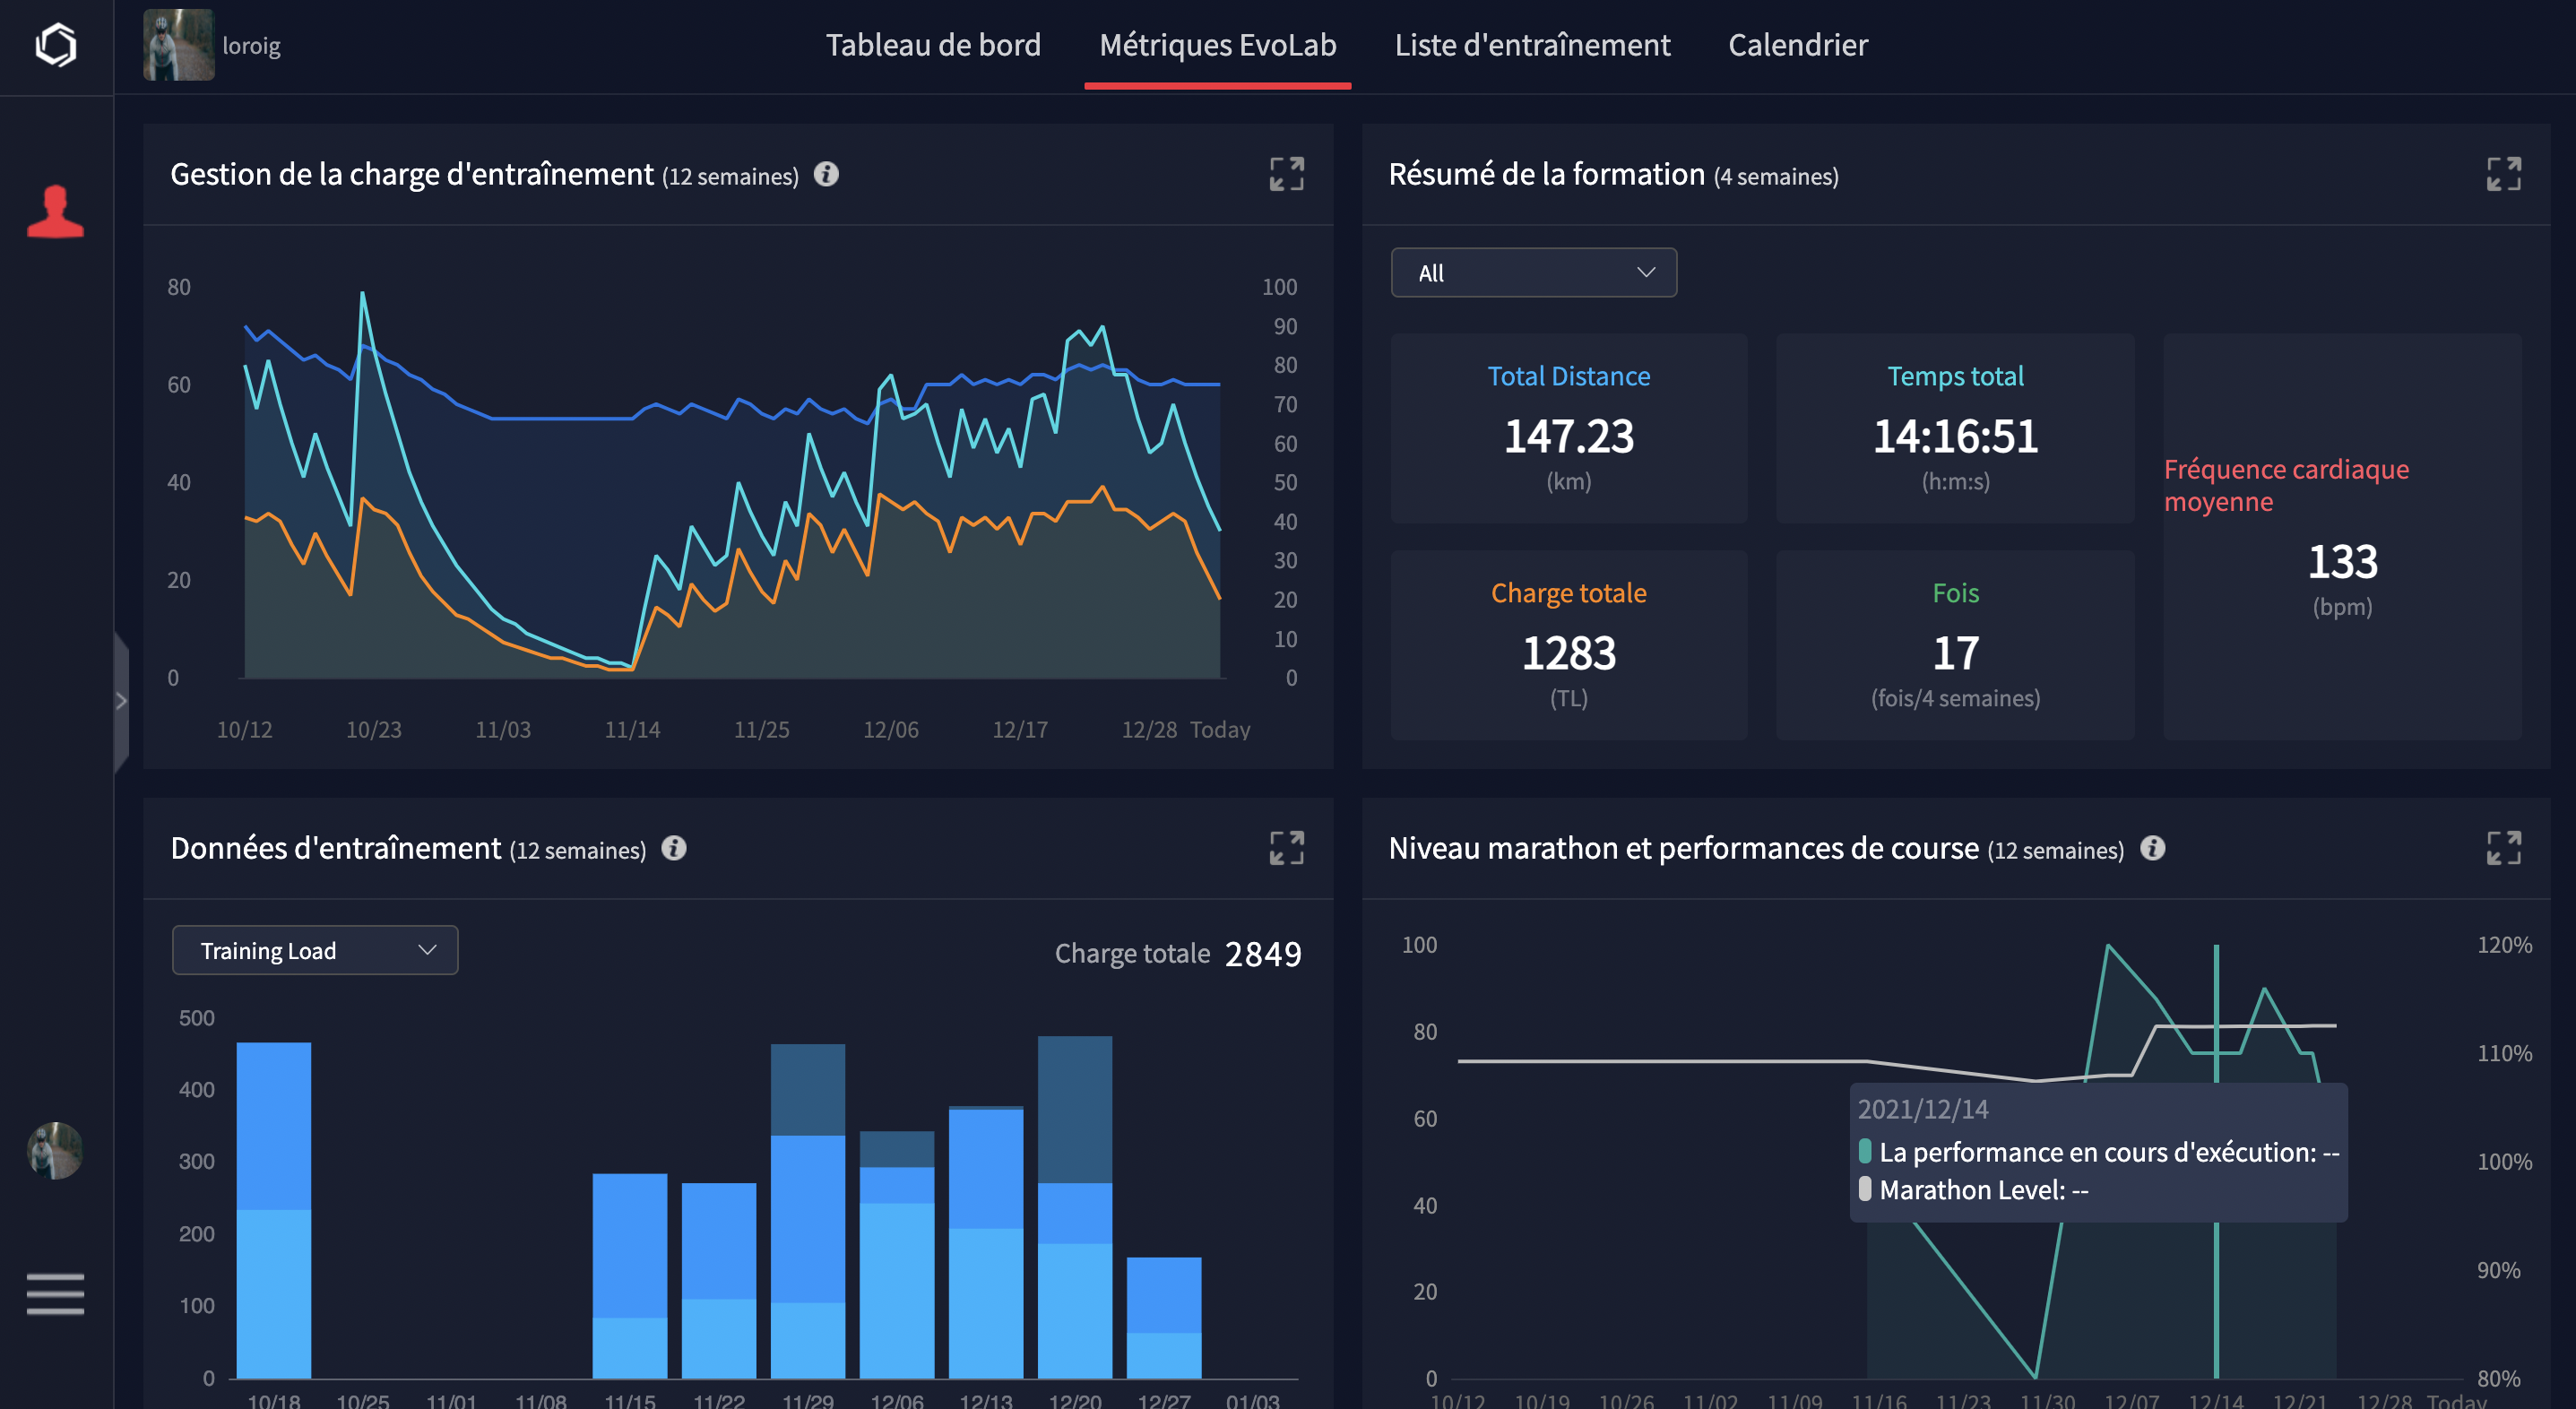The width and height of the screenshot is (2576, 1409).
Task: Click the COROS hexagon logo
Action: click(x=56, y=45)
